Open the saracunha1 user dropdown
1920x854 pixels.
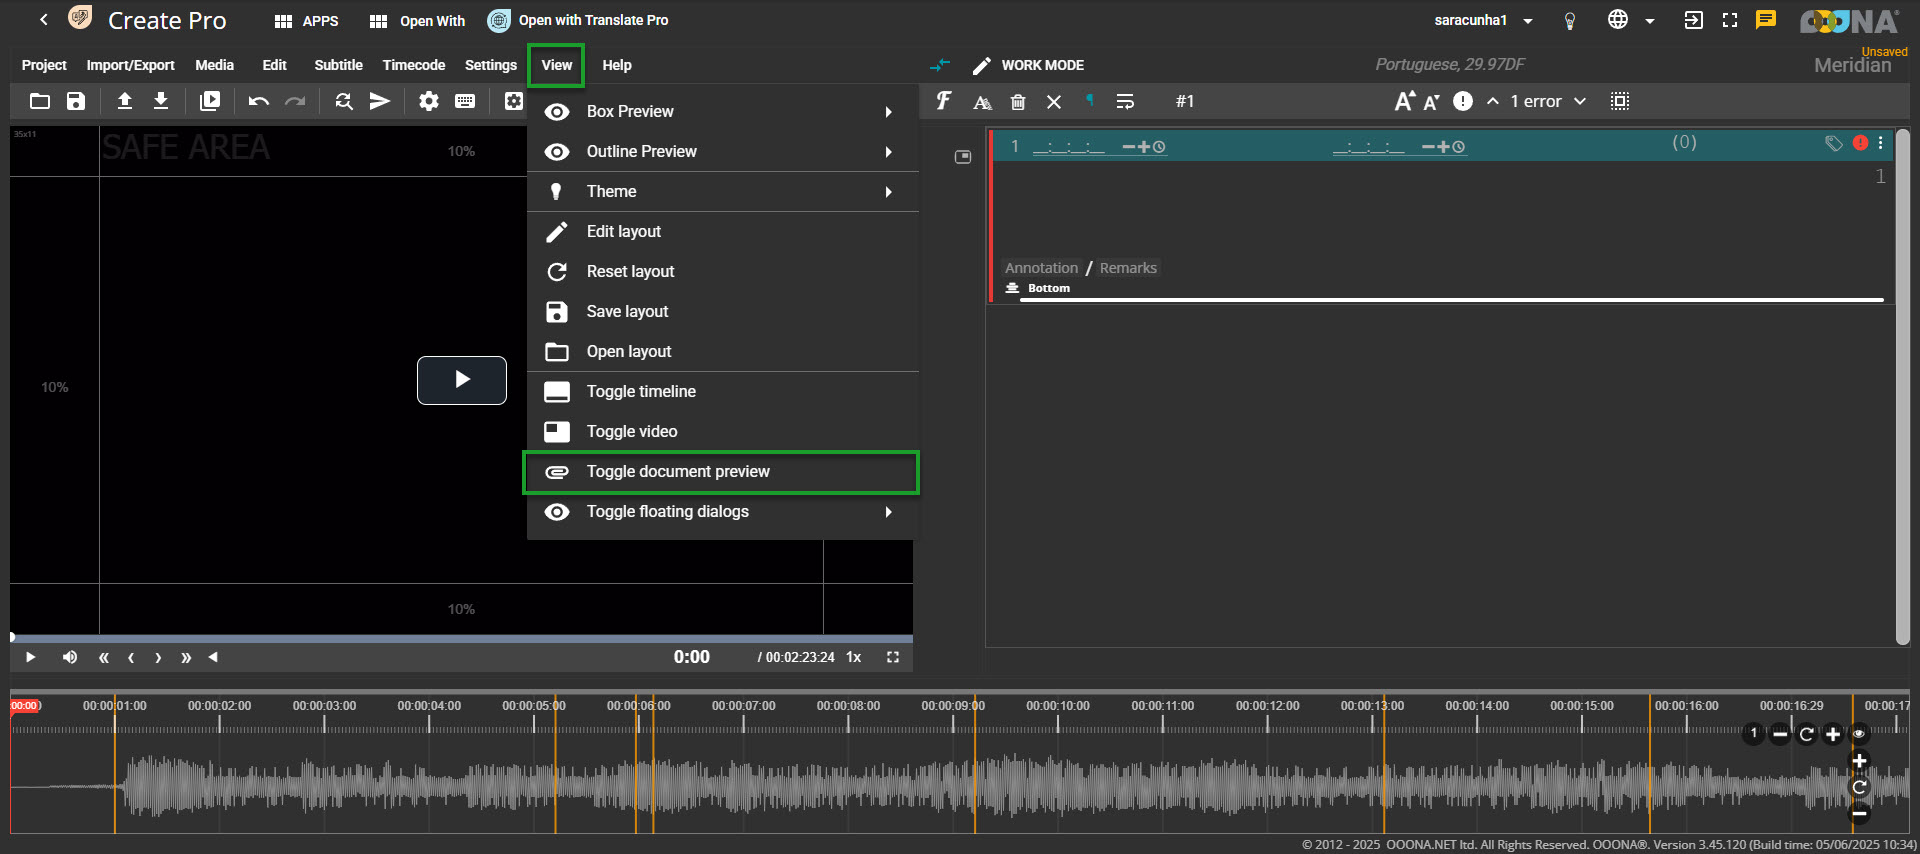coord(1483,21)
